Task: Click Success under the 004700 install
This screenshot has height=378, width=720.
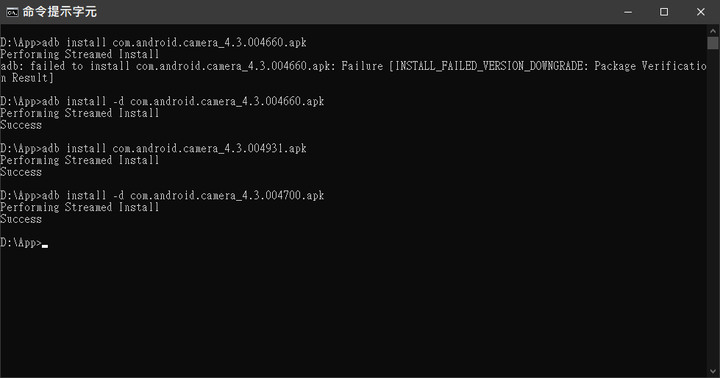Action: pos(21,219)
